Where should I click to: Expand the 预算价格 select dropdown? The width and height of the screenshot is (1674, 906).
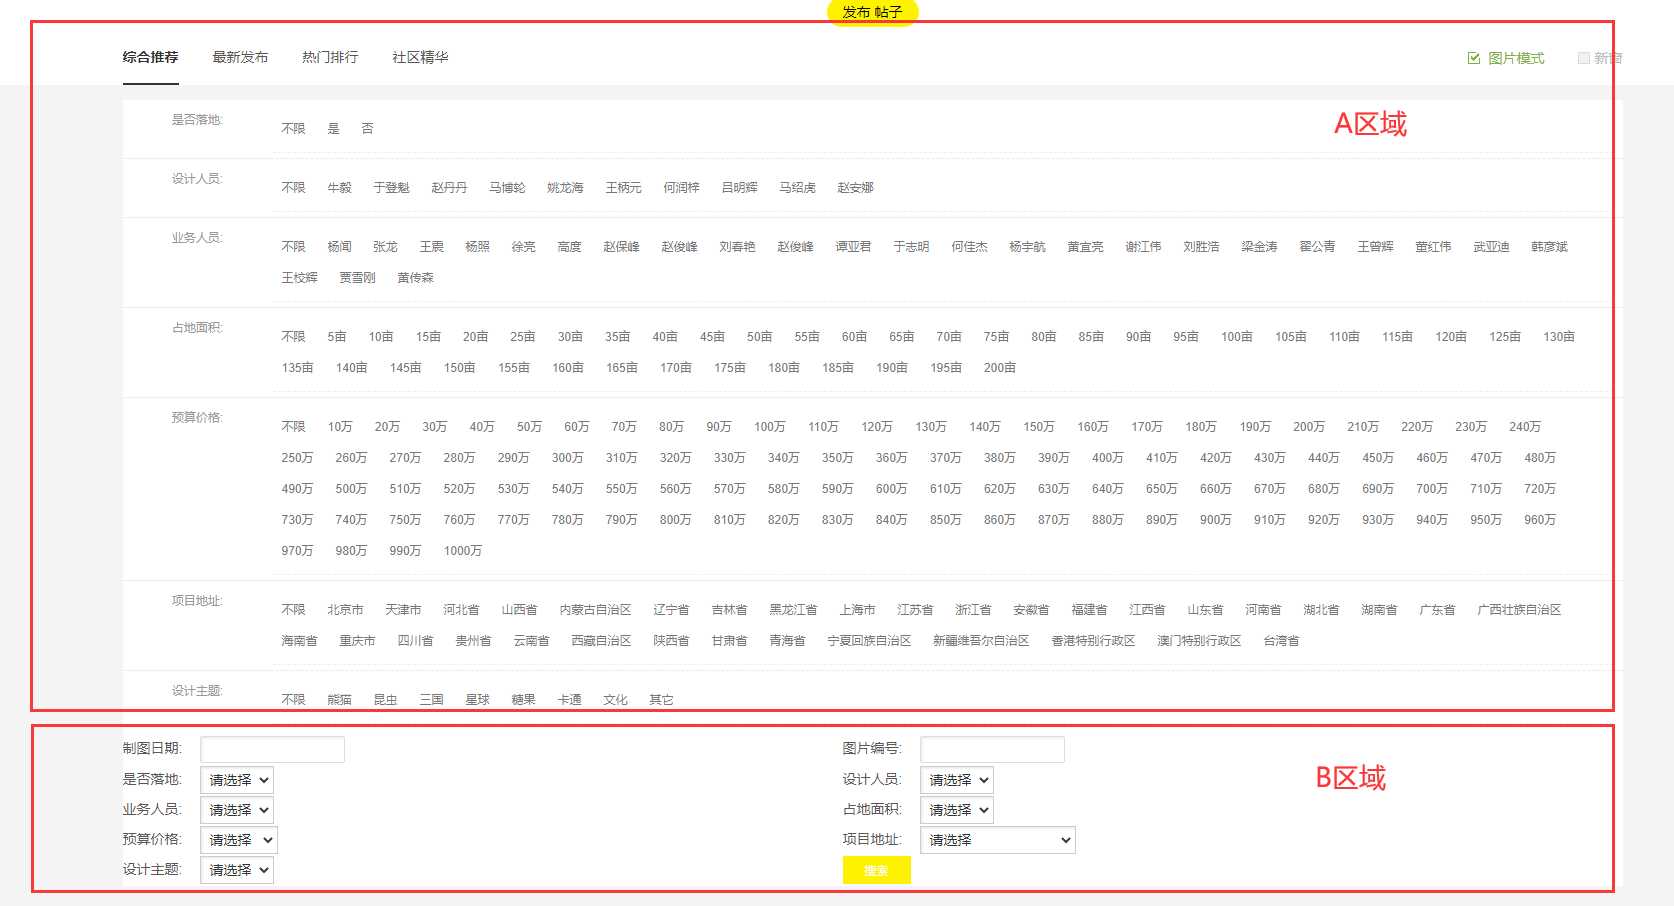[x=239, y=840]
